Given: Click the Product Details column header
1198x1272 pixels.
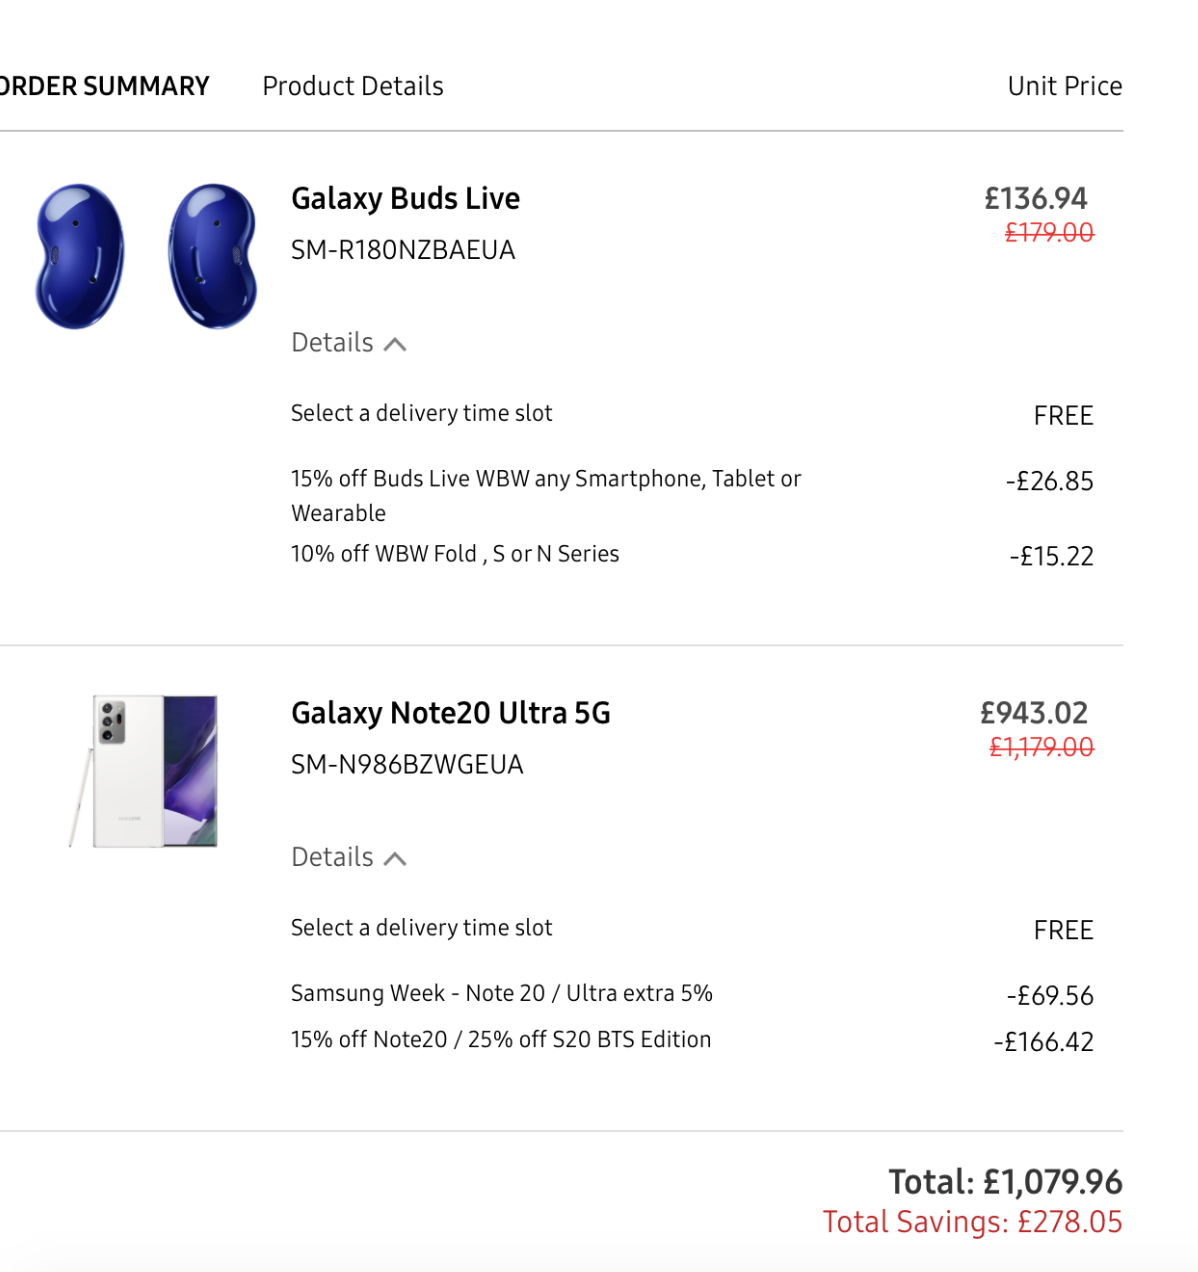Looking at the screenshot, I should 352,86.
